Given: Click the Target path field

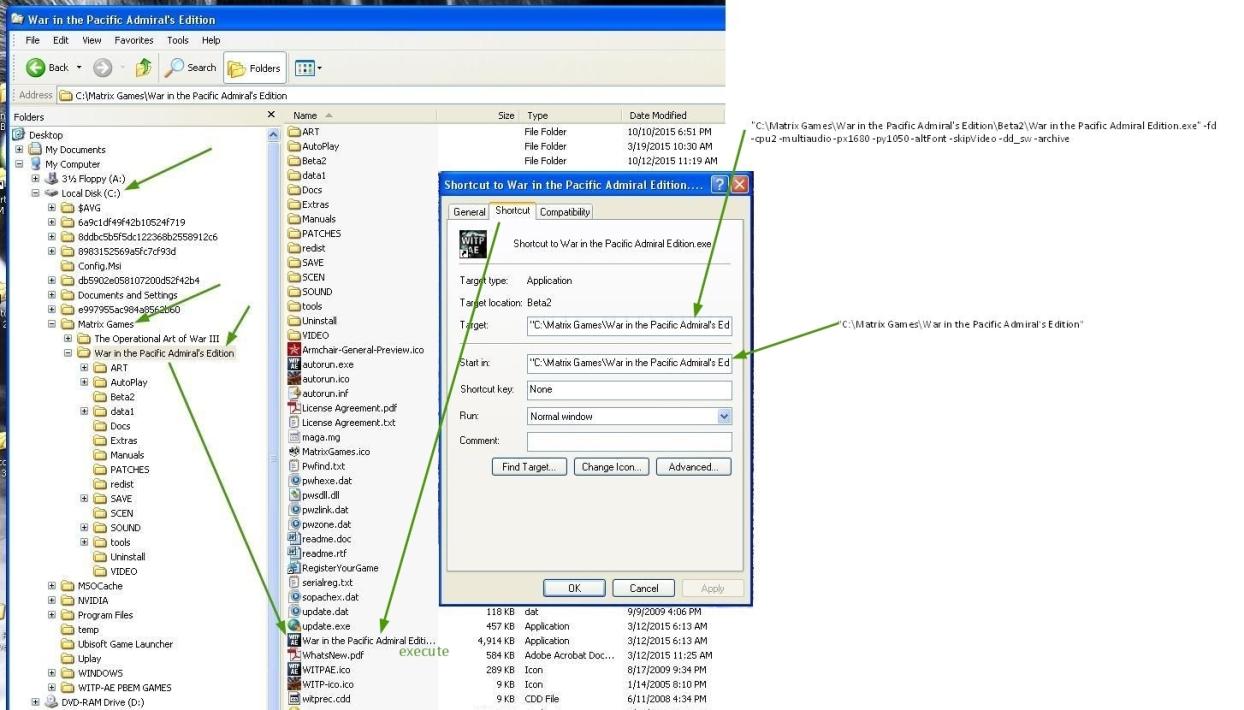Looking at the screenshot, I should 629,326.
